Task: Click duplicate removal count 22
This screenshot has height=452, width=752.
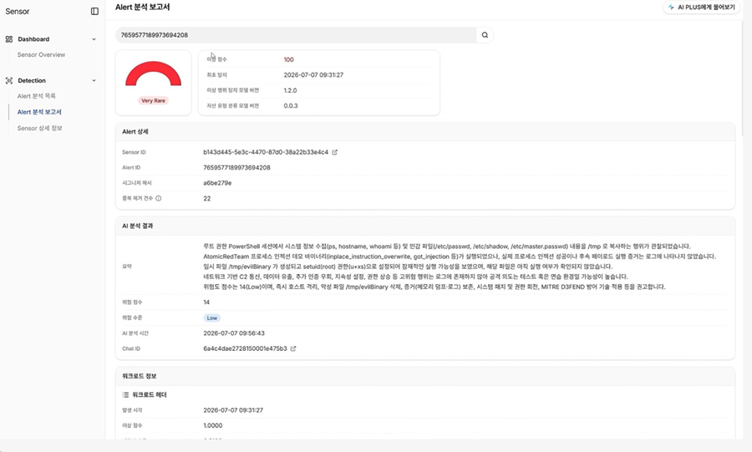Action: 207,198
